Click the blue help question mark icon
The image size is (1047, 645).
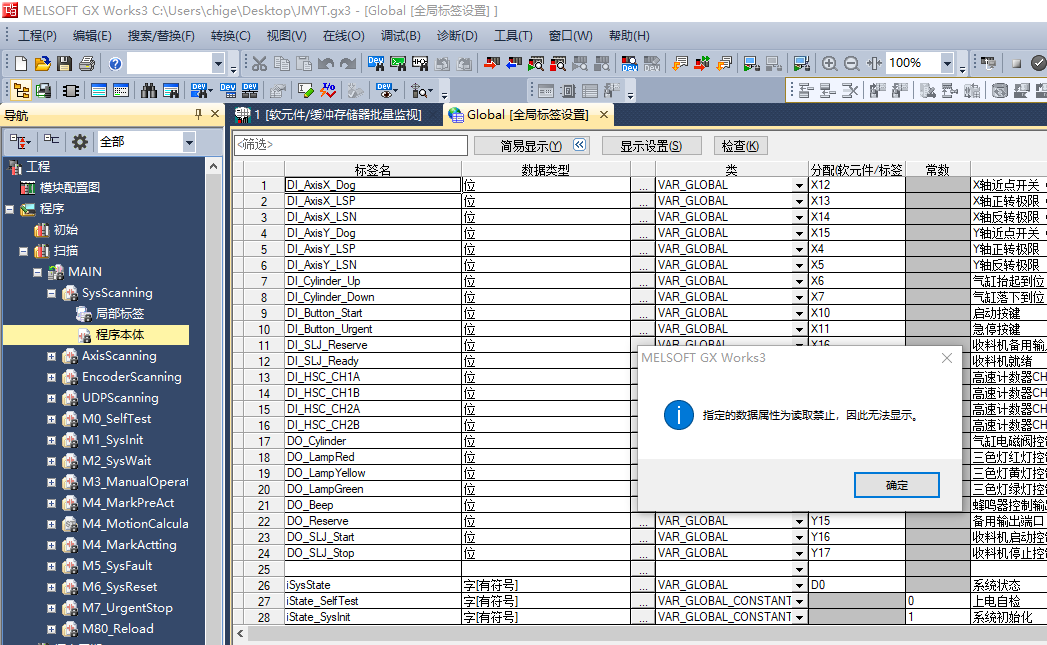[115, 63]
